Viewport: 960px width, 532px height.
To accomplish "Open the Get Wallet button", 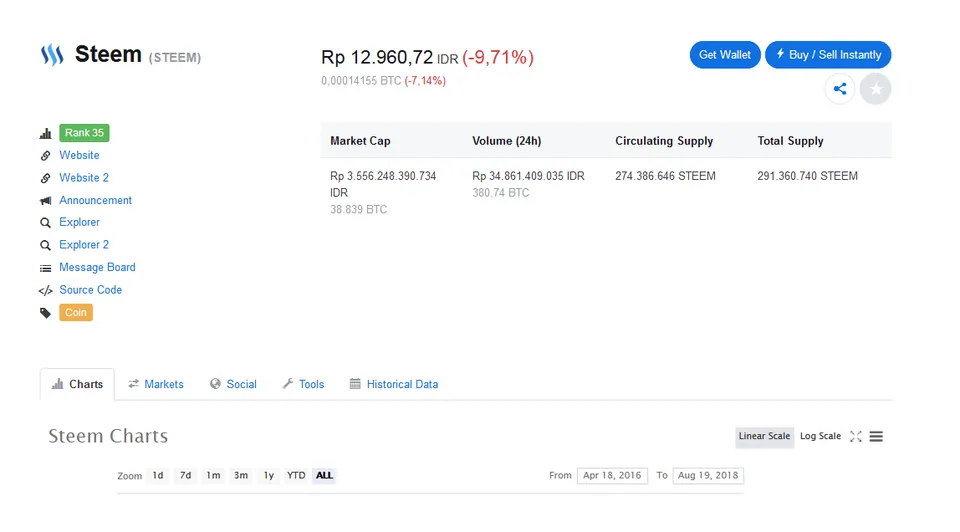I will pyautogui.click(x=725, y=55).
